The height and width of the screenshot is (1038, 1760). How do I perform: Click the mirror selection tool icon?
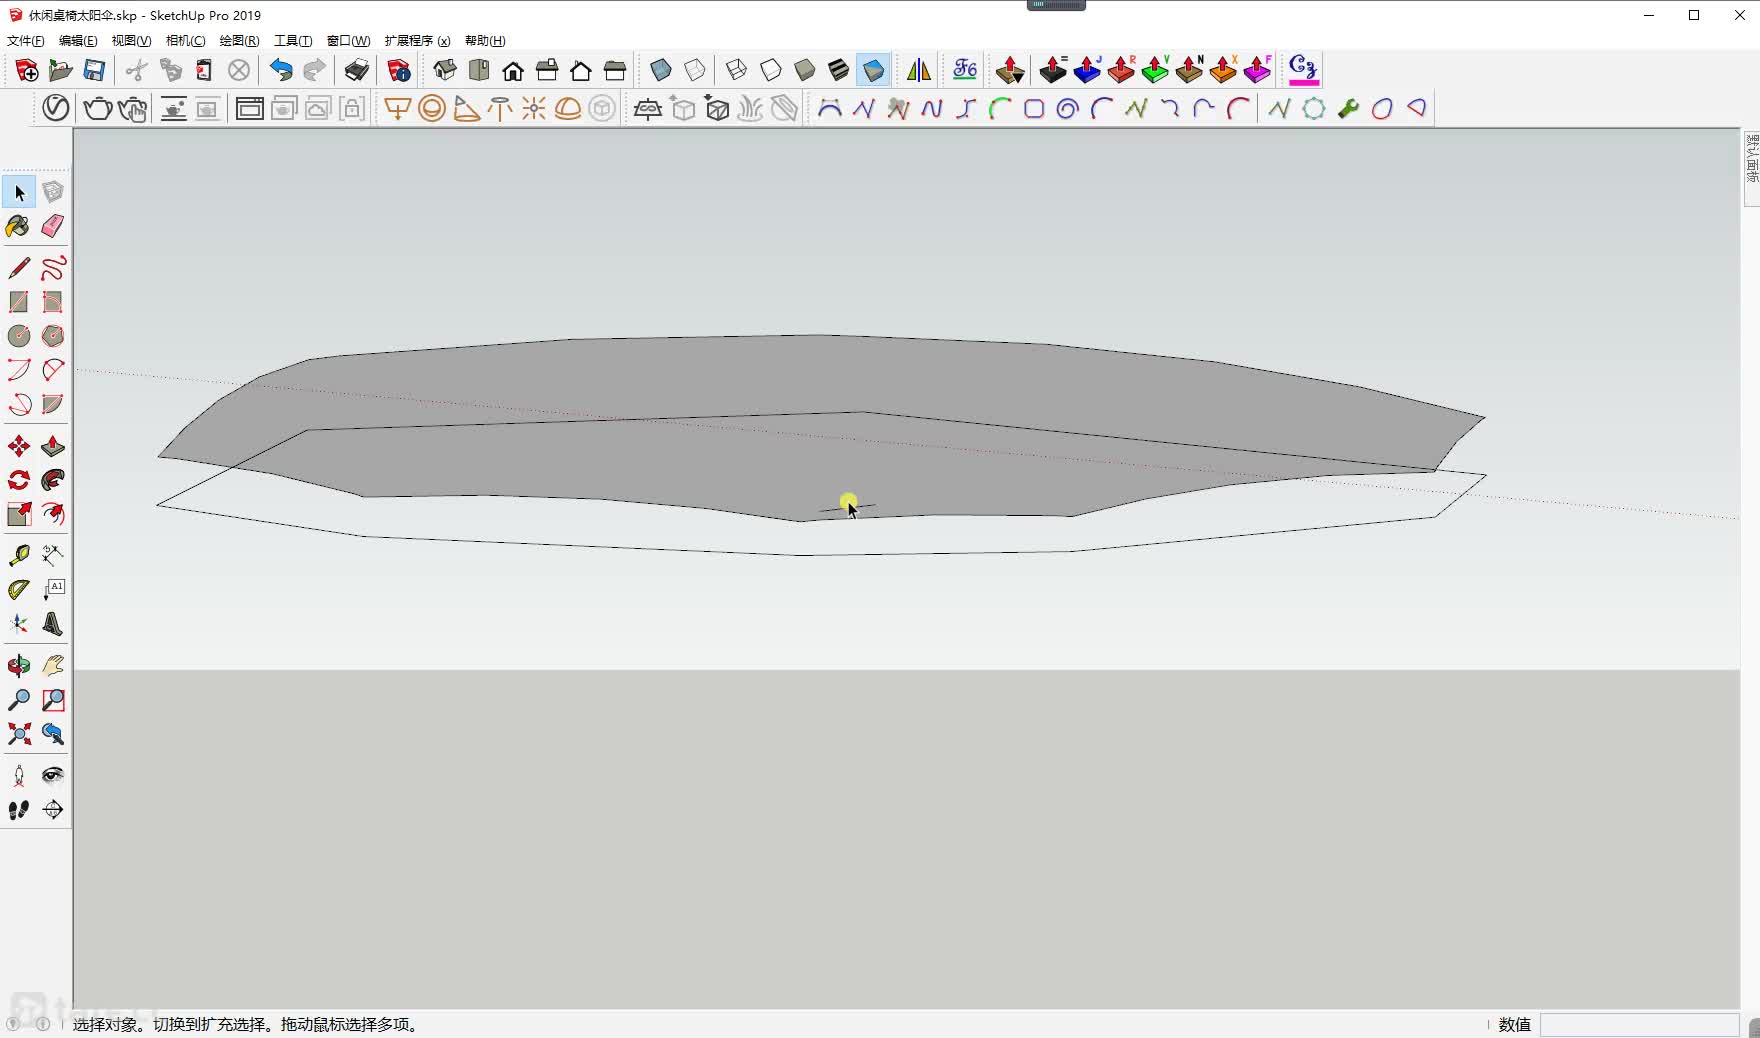point(918,70)
